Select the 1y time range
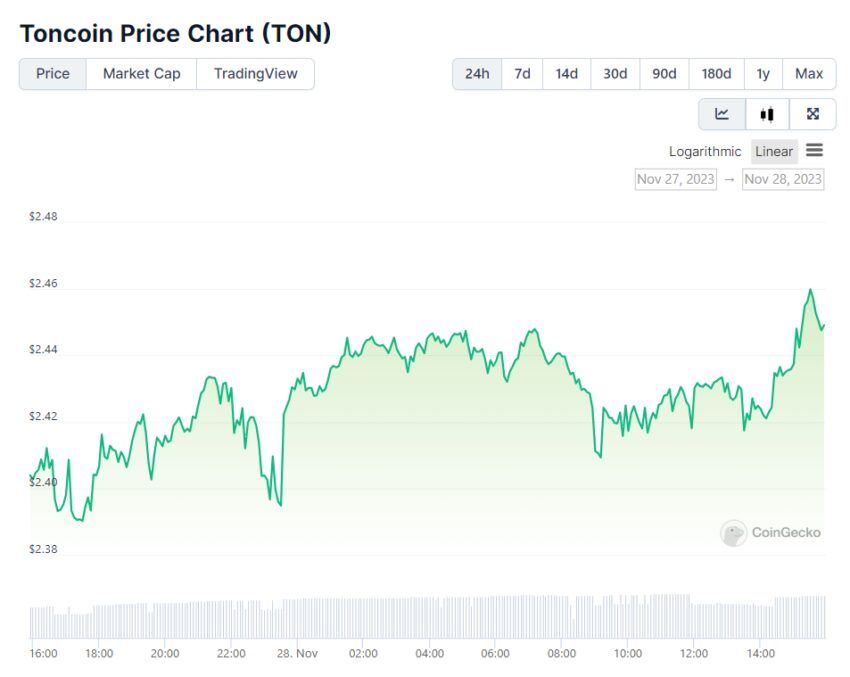Screen dimensions: 850x677 pyautogui.click(x=763, y=74)
